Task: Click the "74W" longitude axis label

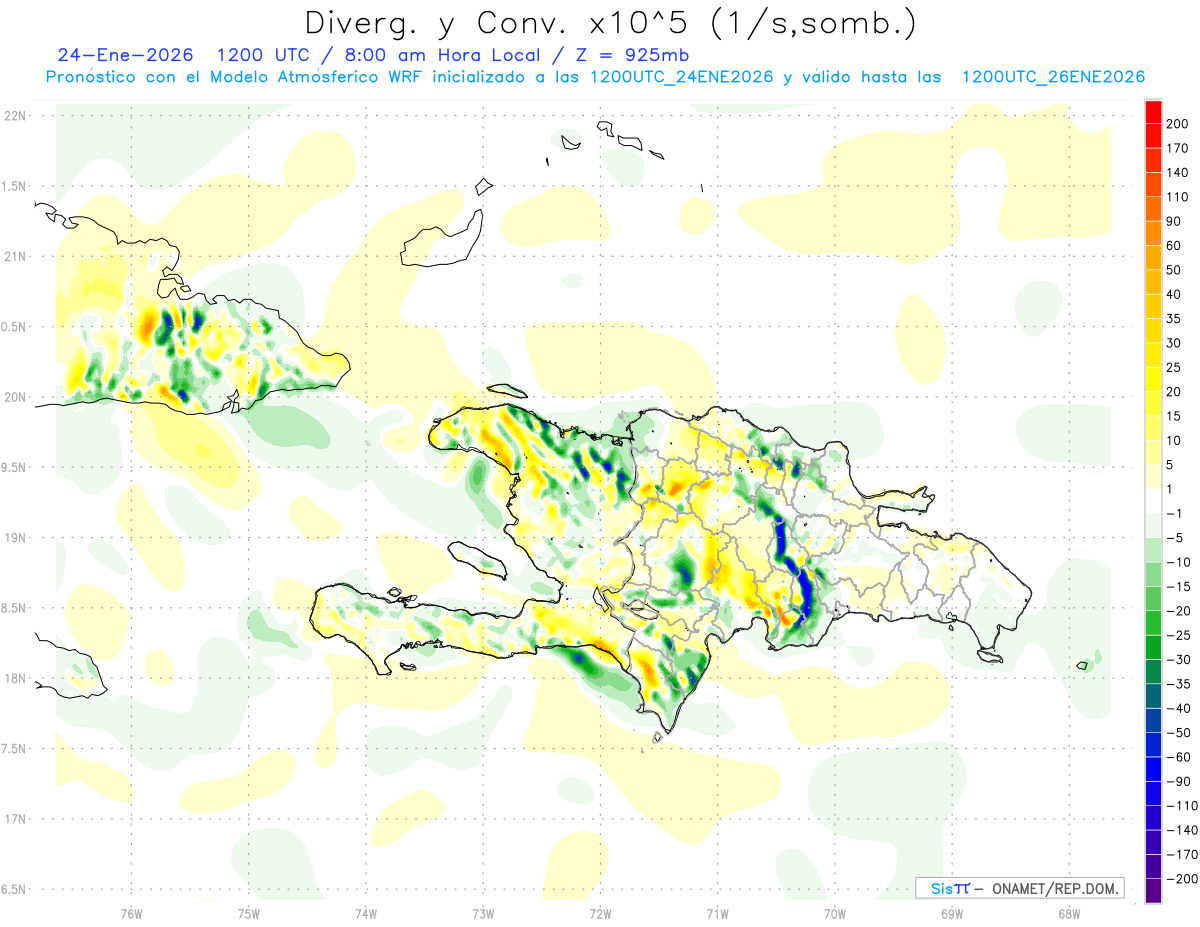Action: (365, 914)
